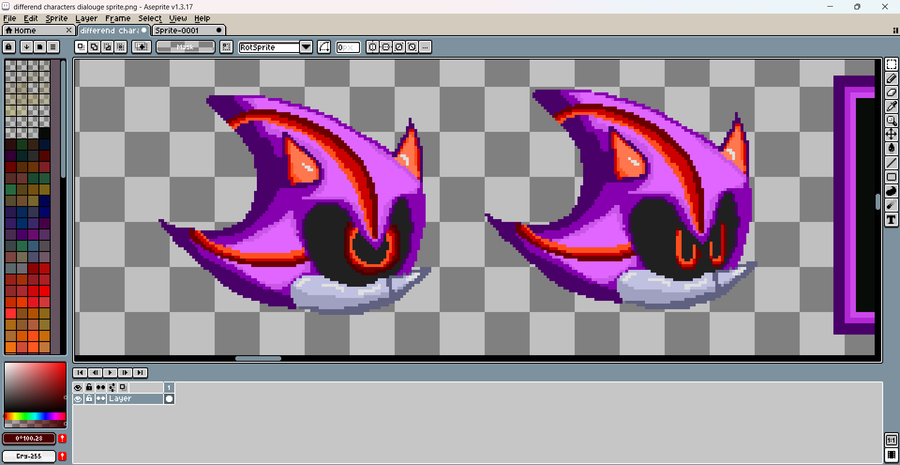
Task: Choose Intersect selection mode icon
Action: [x=121, y=47]
